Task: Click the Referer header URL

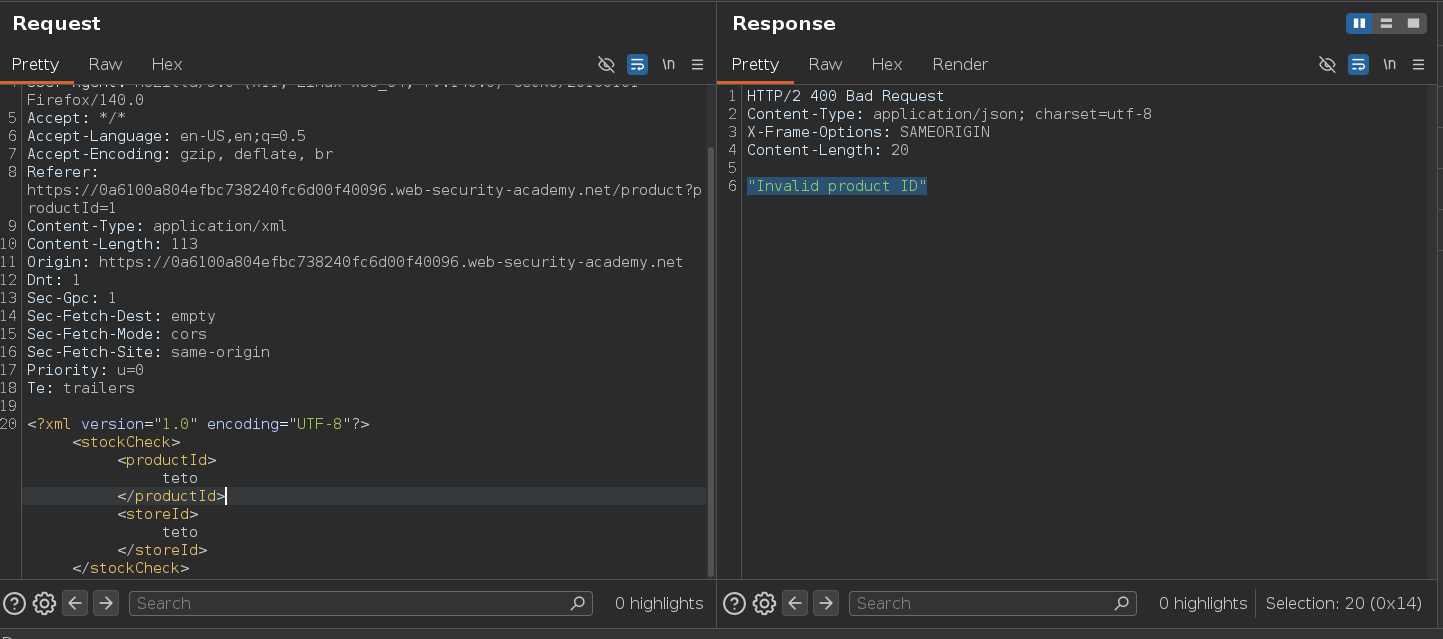Action: tap(364, 199)
